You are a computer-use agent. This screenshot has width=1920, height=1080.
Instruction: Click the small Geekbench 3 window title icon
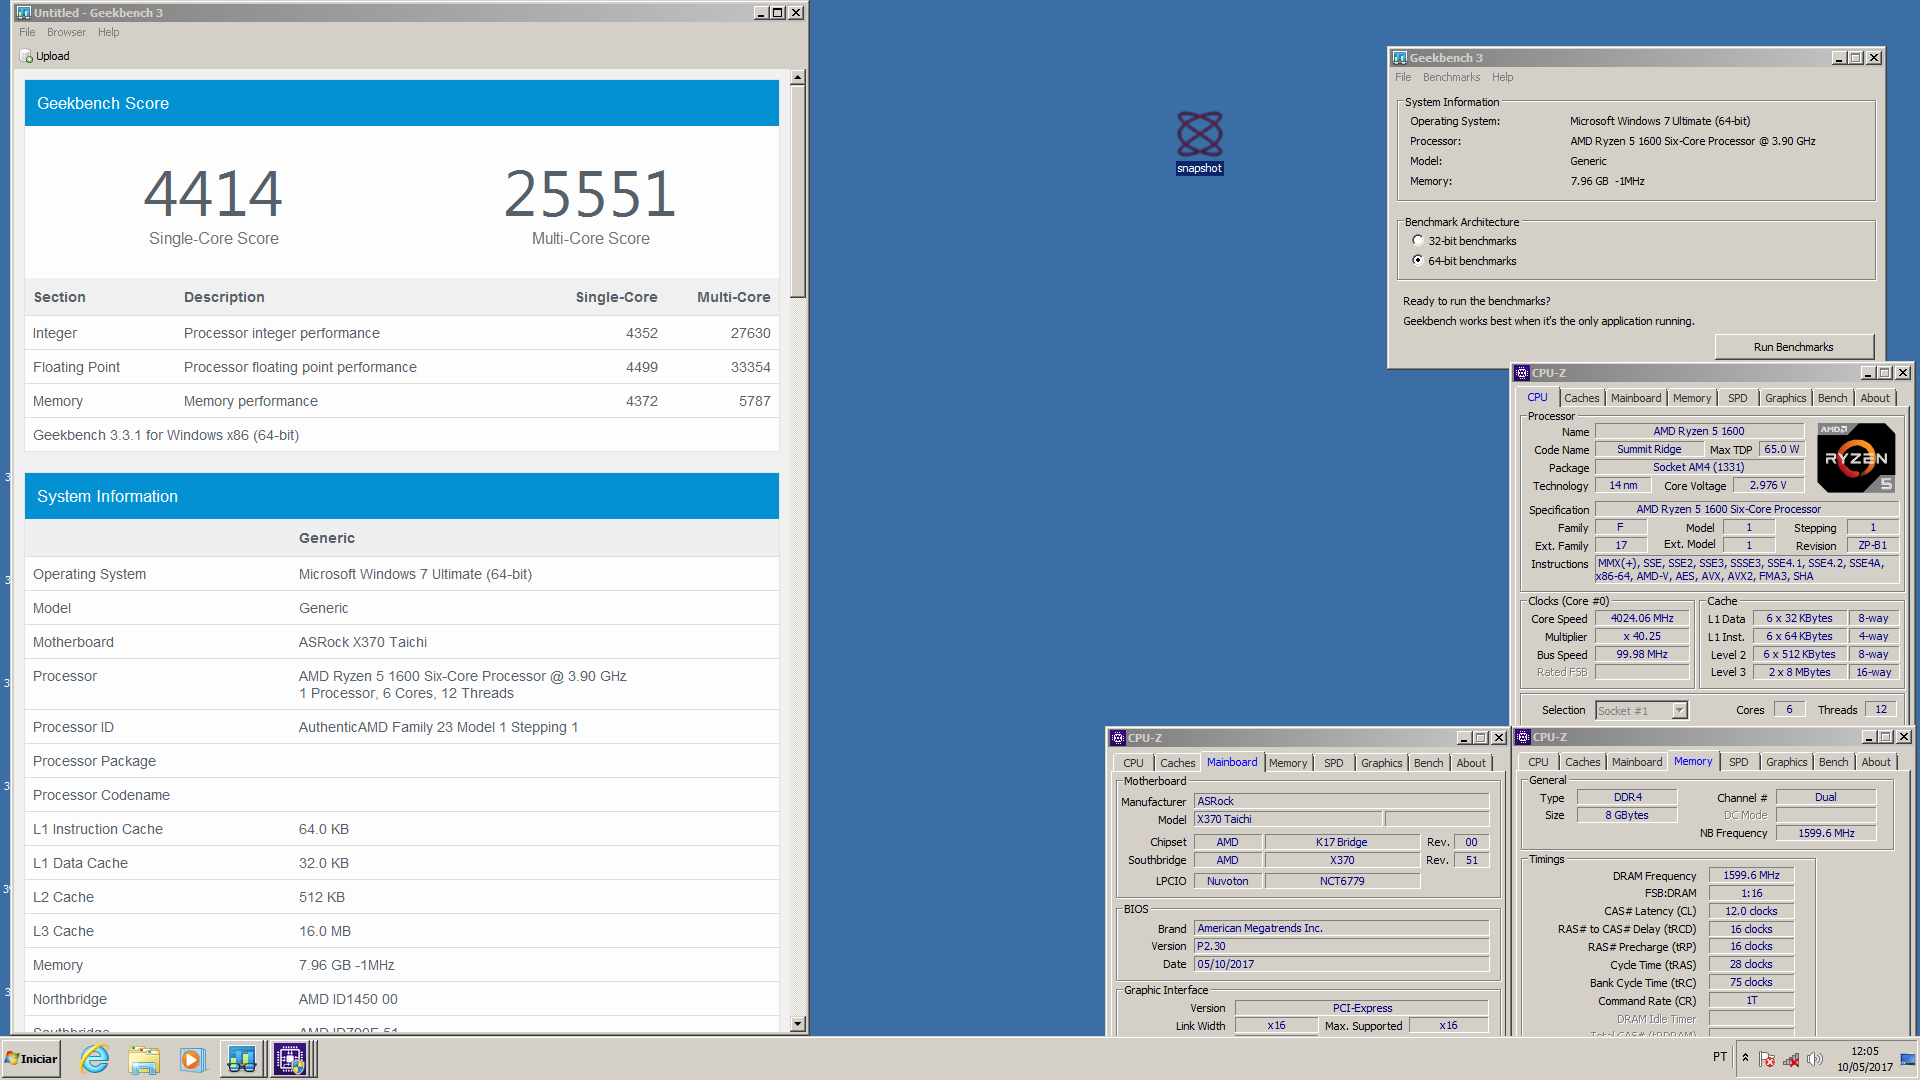point(1400,57)
